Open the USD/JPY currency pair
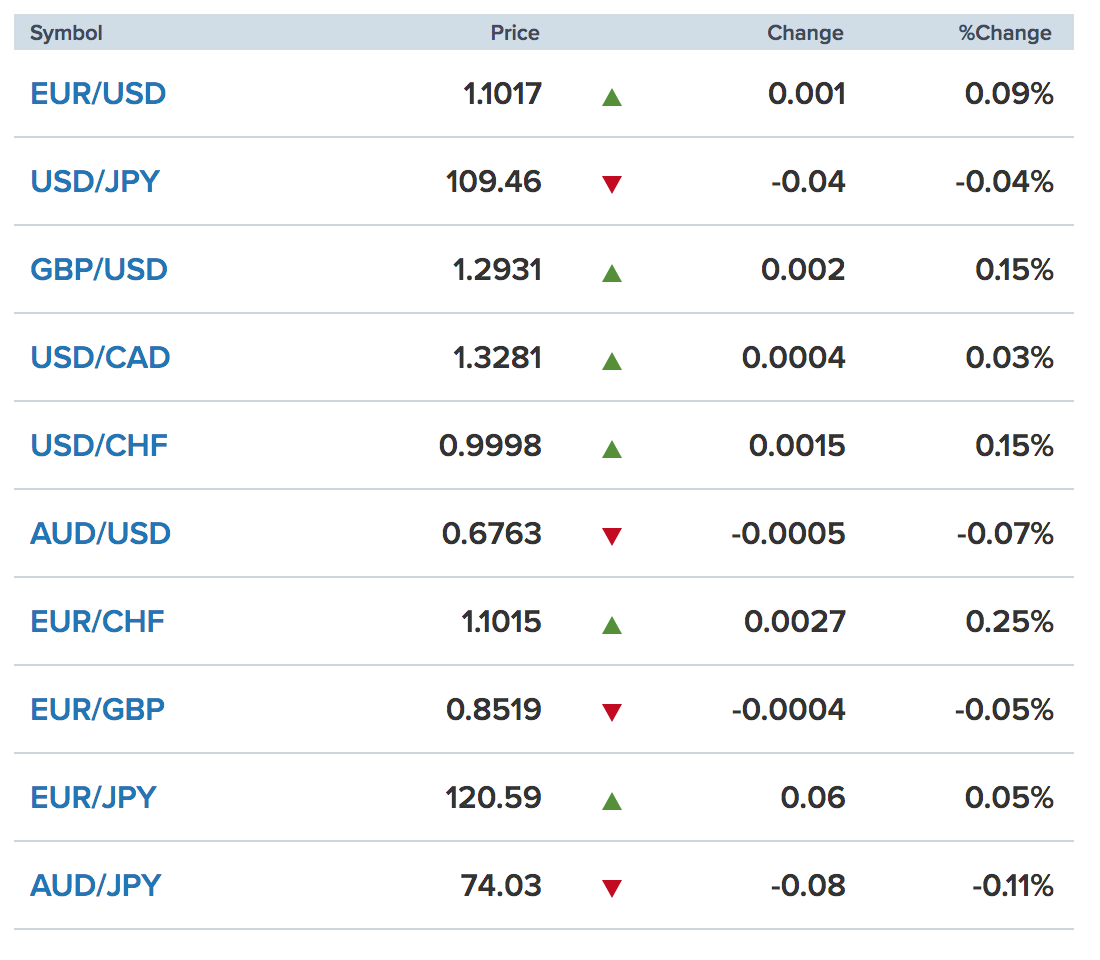This screenshot has height=960, width=1100. point(95,182)
